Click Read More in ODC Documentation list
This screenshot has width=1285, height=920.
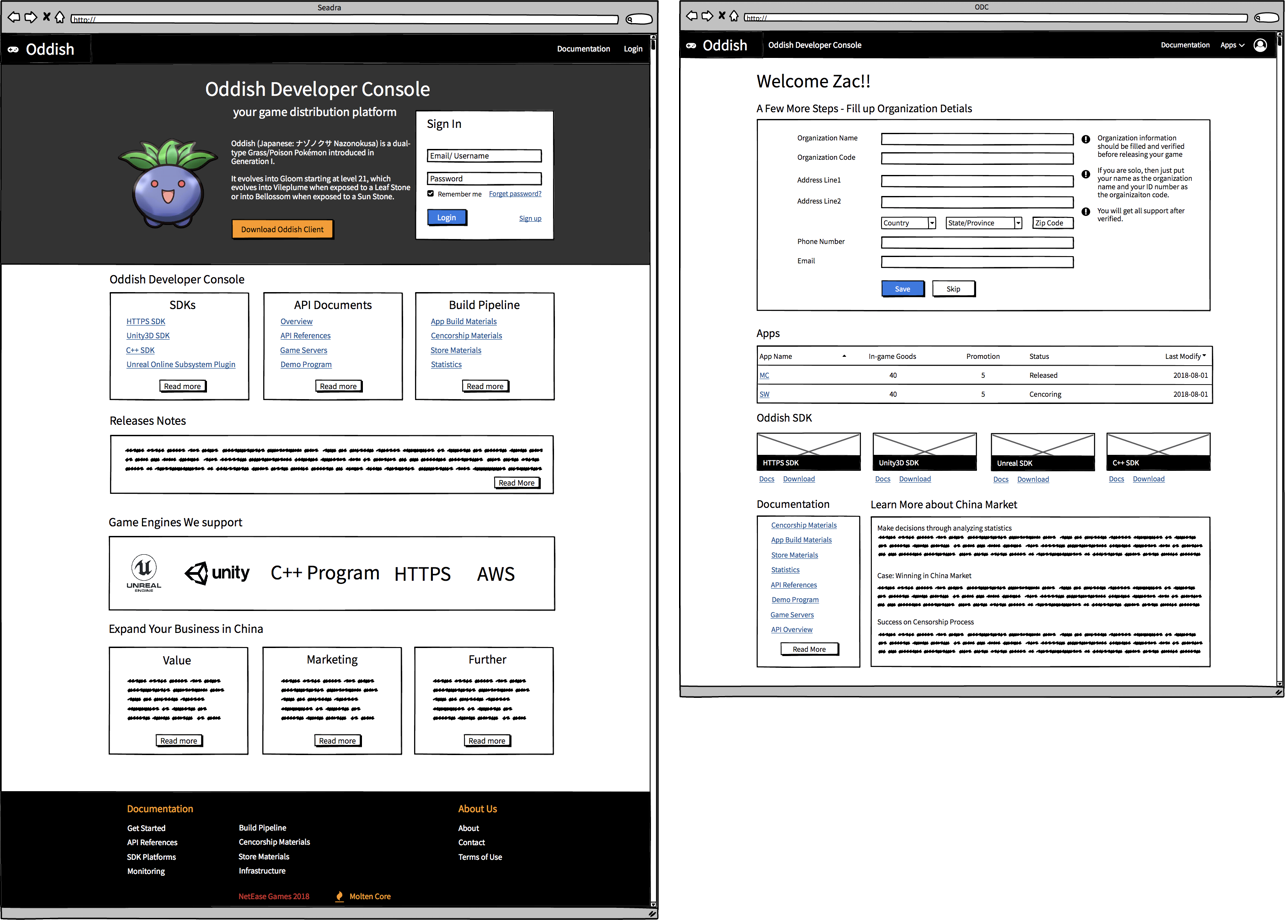pos(809,649)
